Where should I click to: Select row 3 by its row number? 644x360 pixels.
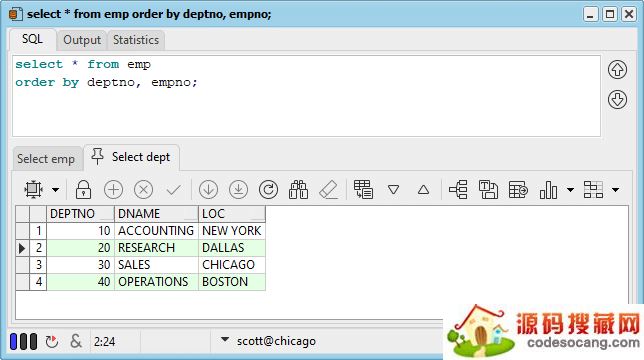pos(38,265)
